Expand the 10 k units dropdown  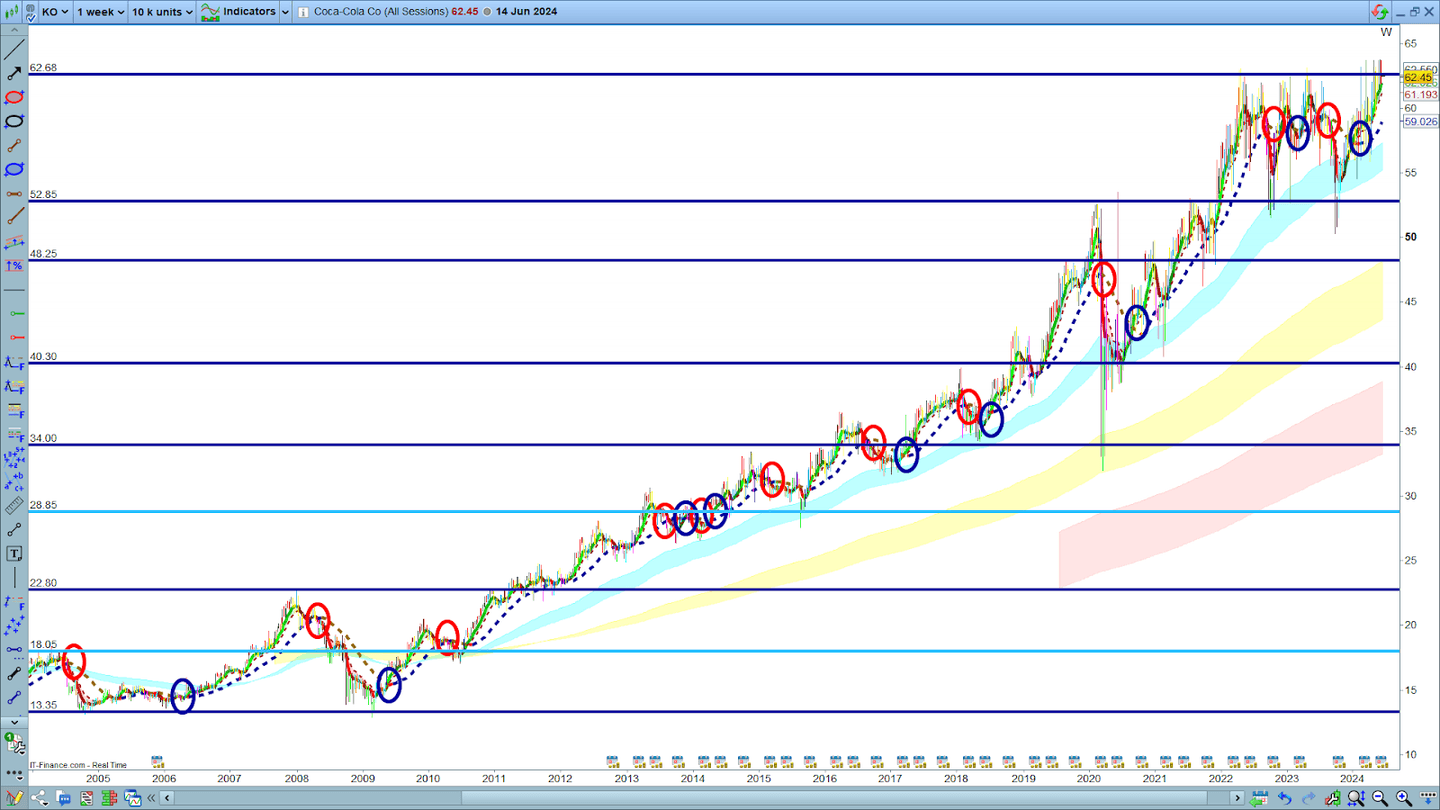coord(162,12)
